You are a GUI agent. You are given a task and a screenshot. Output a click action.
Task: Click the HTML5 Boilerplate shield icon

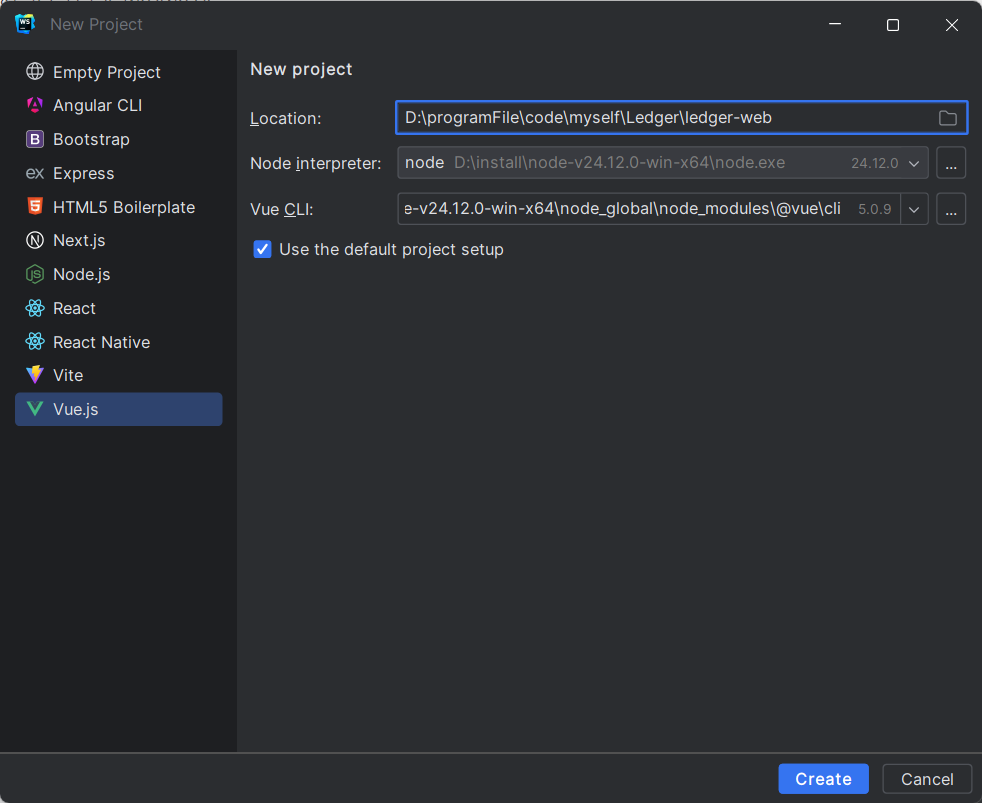[x=35, y=206]
